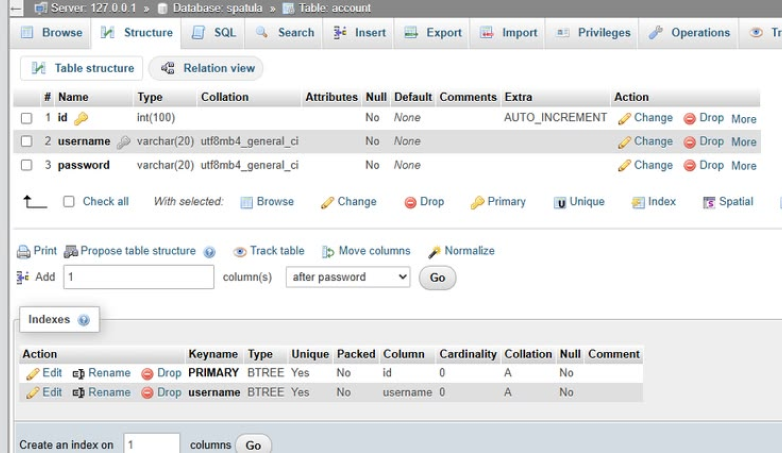Click the primary key icon next to id
The image size is (782, 453).
[x=81, y=118]
